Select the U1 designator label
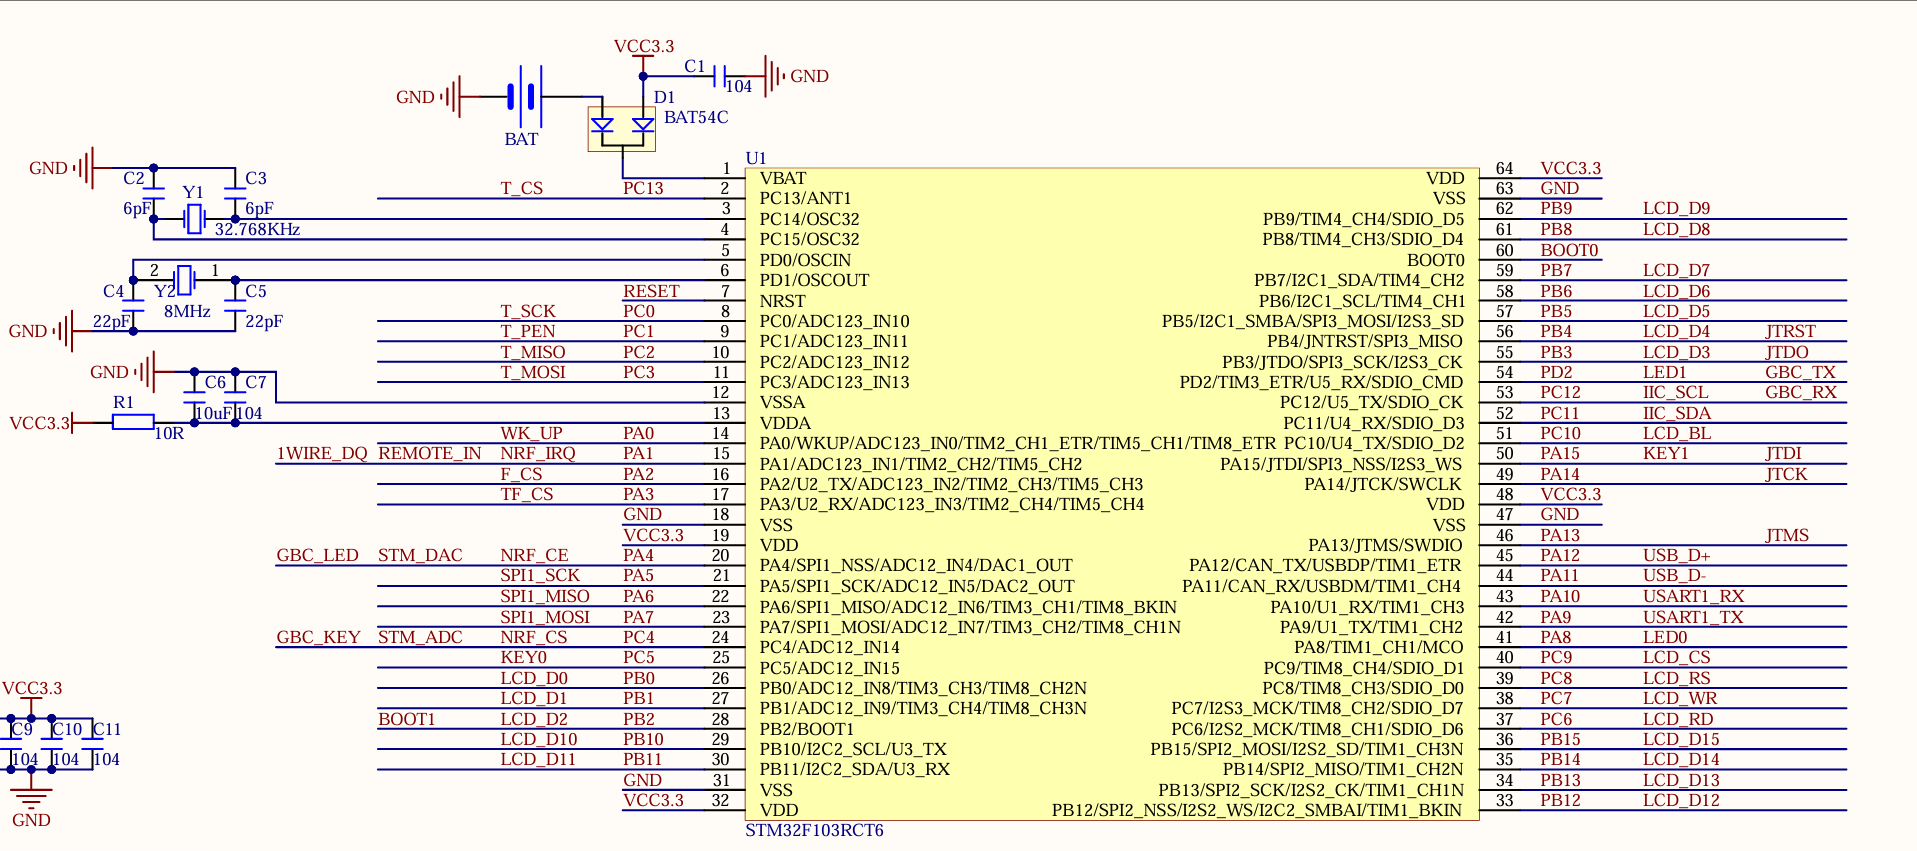Viewport: 1917px width, 851px height. tap(756, 158)
